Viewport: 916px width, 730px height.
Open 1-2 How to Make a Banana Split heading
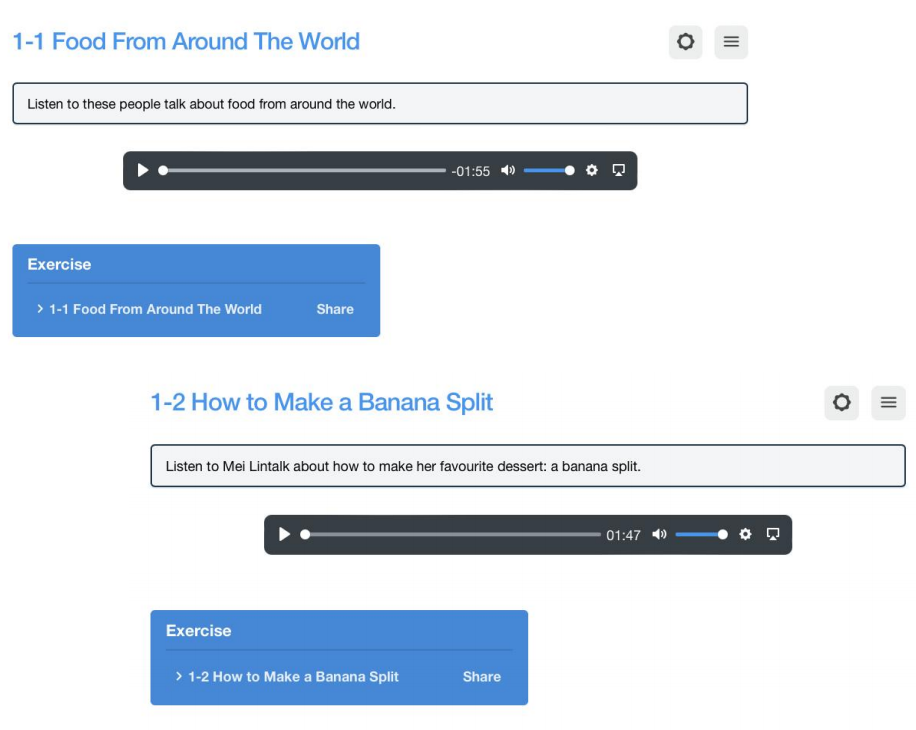coord(322,402)
